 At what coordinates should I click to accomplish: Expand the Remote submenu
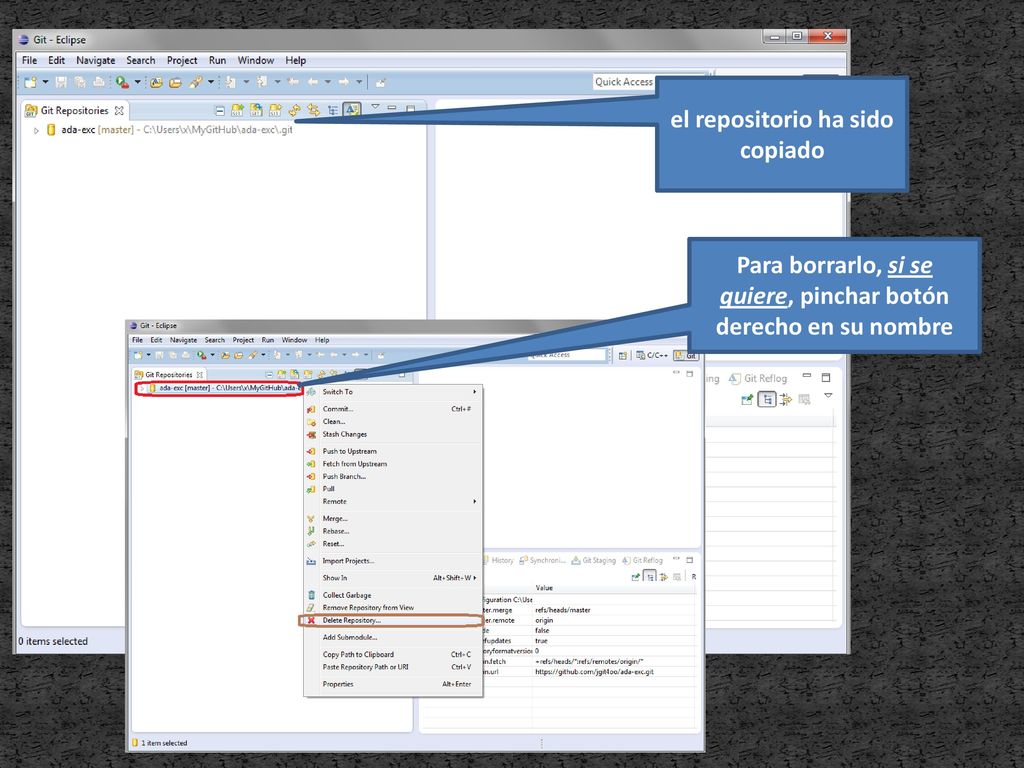pos(475,502)
